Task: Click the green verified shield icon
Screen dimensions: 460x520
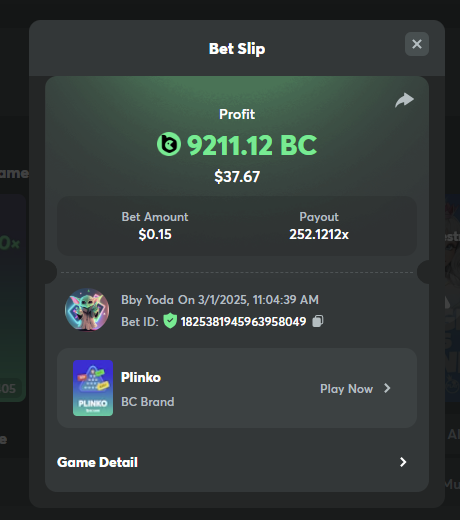Action: point(170,321)
